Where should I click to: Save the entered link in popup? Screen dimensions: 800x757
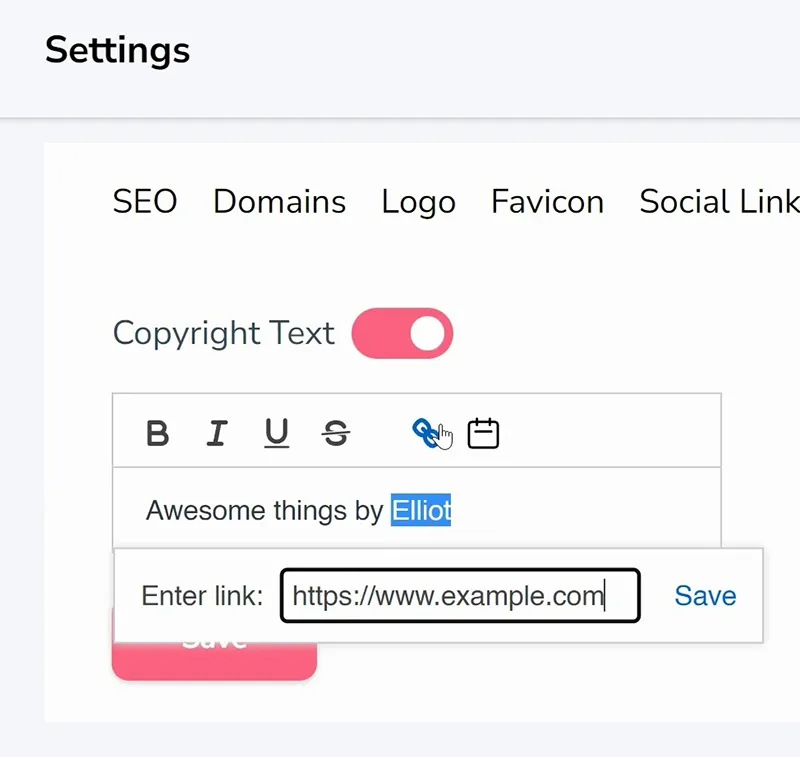point(705,595)
